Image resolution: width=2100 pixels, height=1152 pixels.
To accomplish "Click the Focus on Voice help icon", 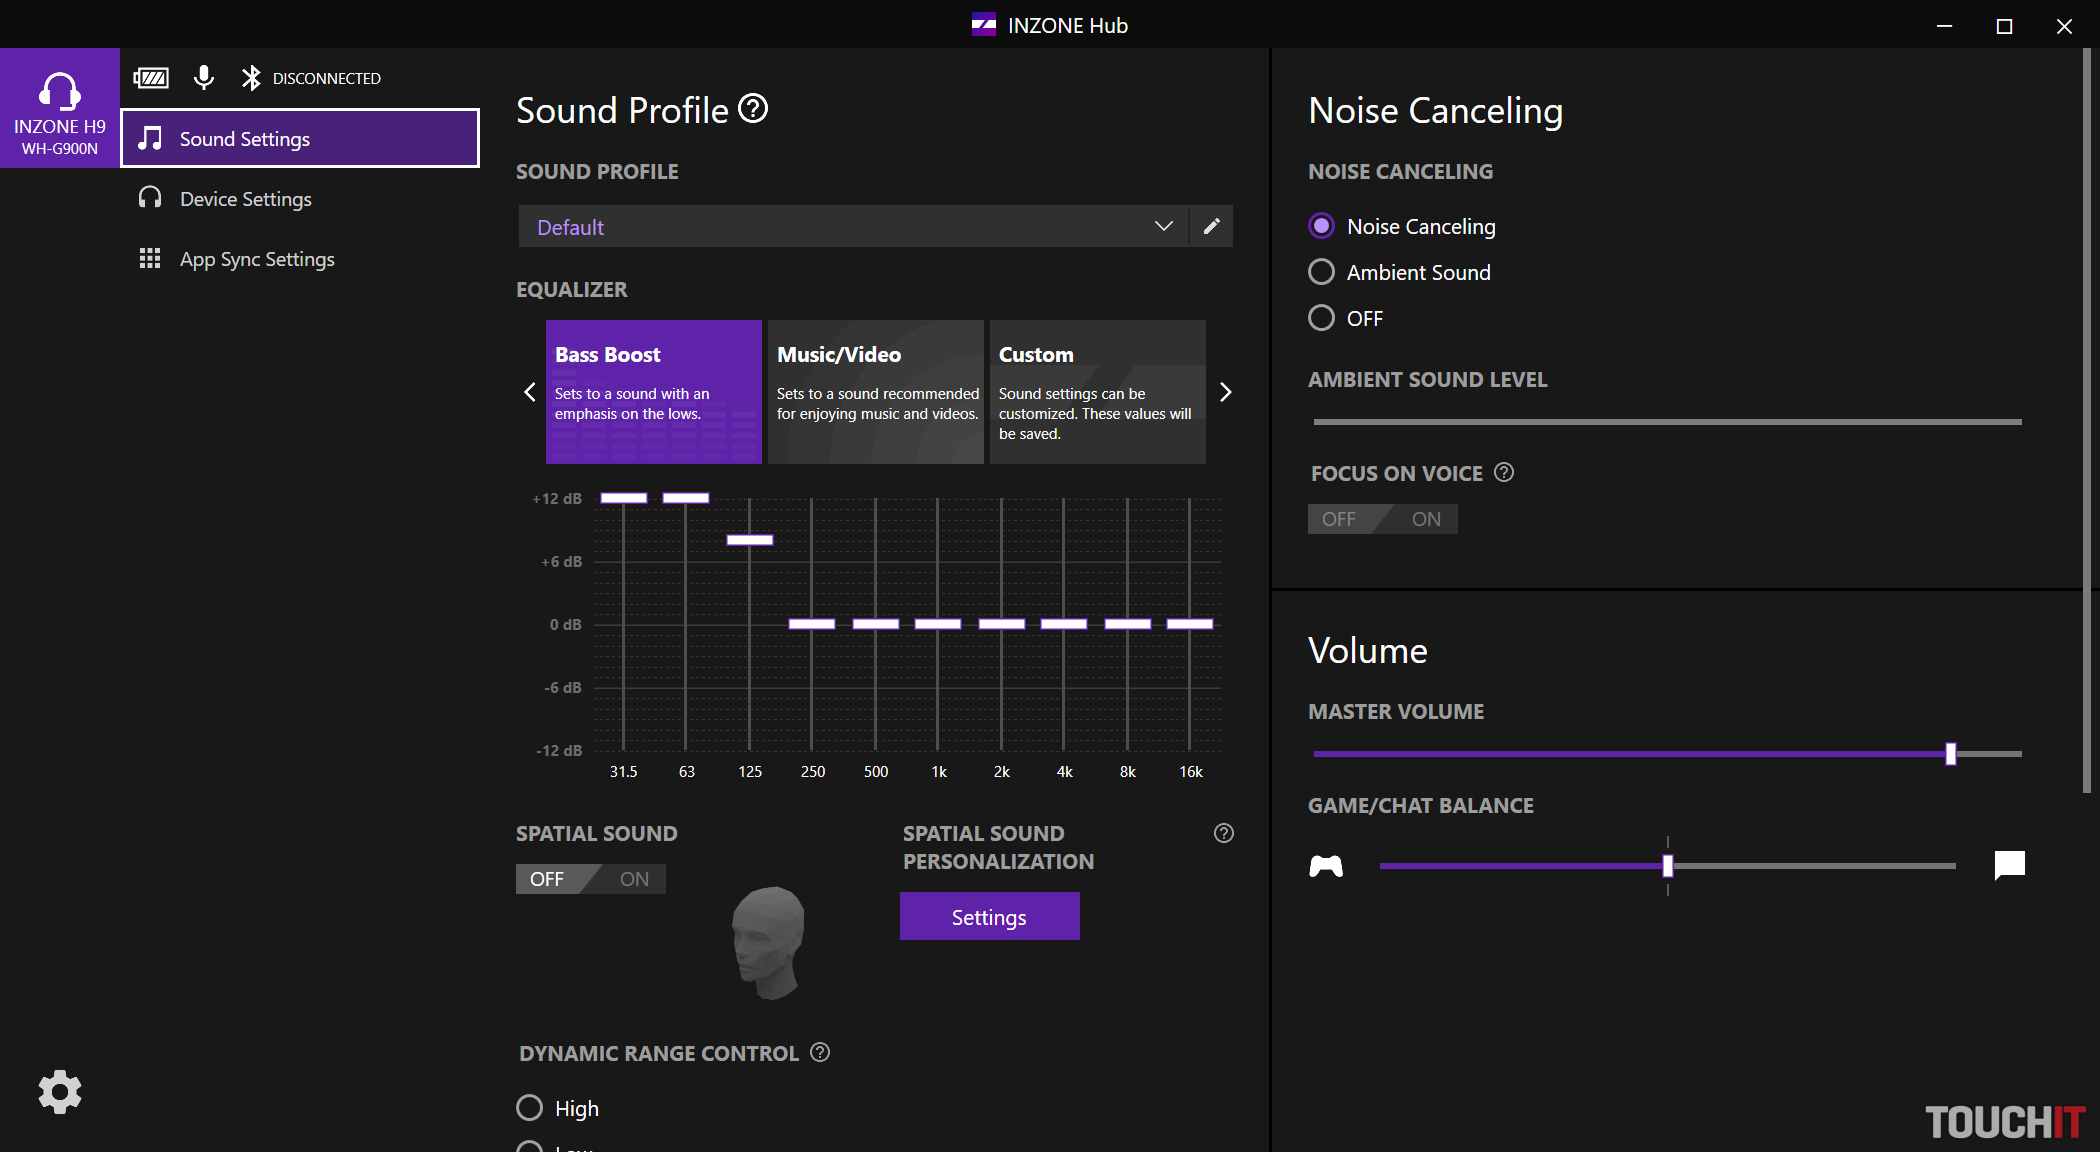I will tap(1504, 472).
